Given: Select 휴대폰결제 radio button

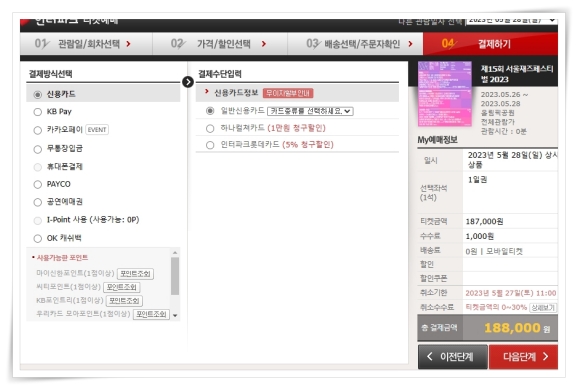Looking at the screenshot, I should [37, 167].
